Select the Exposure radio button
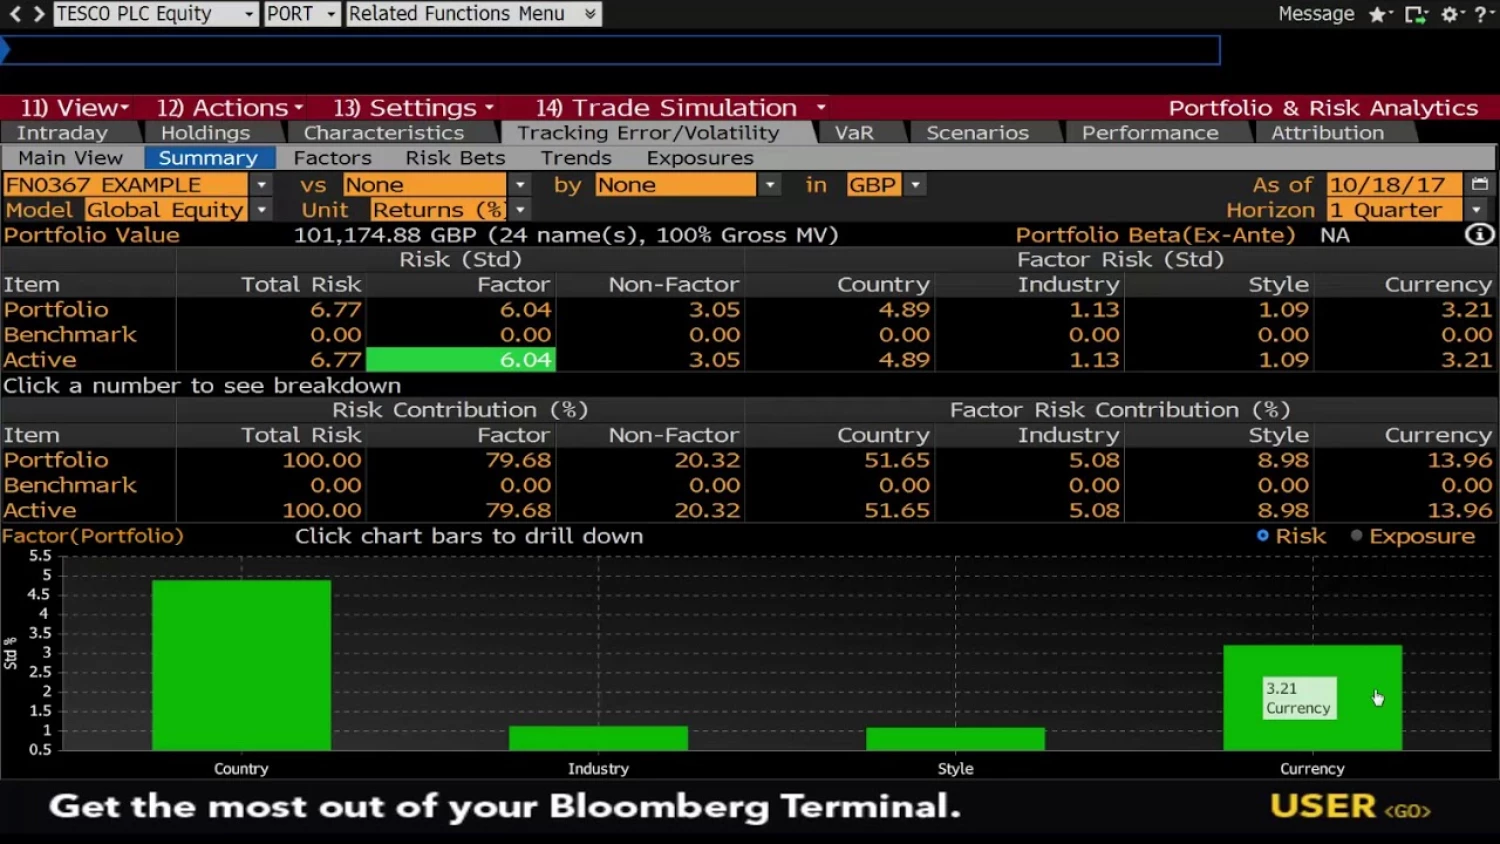 click(1357, 536)
